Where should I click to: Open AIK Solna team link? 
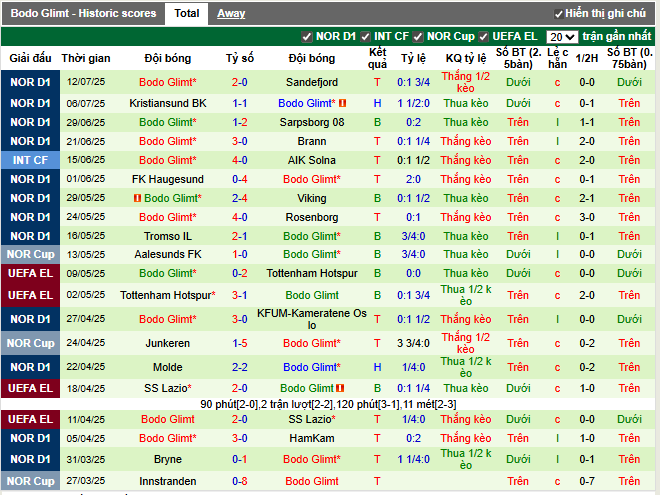coord(312,160)
